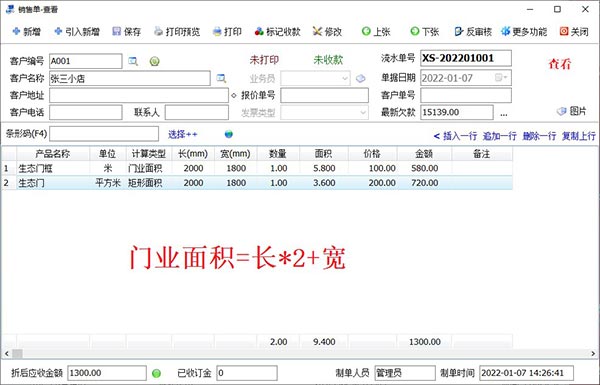This screenshot has width=600, height=385.
Task: Click the 选择++ link
Action: 183,134
